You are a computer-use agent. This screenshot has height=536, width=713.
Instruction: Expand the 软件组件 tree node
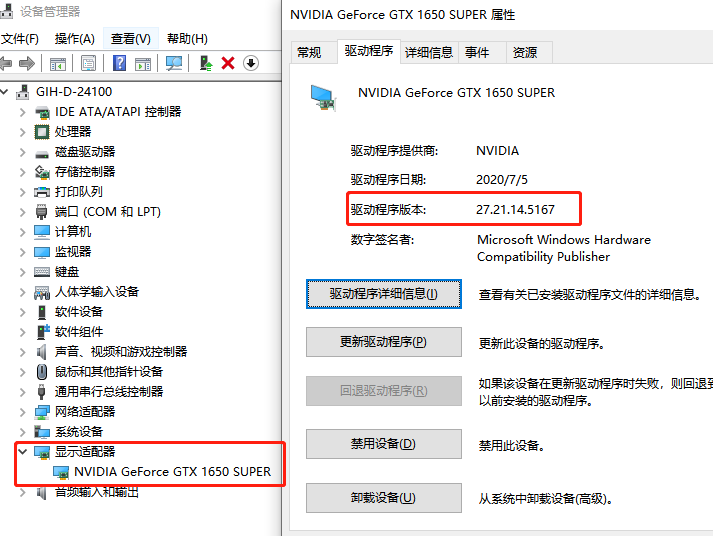click(22, 332)
